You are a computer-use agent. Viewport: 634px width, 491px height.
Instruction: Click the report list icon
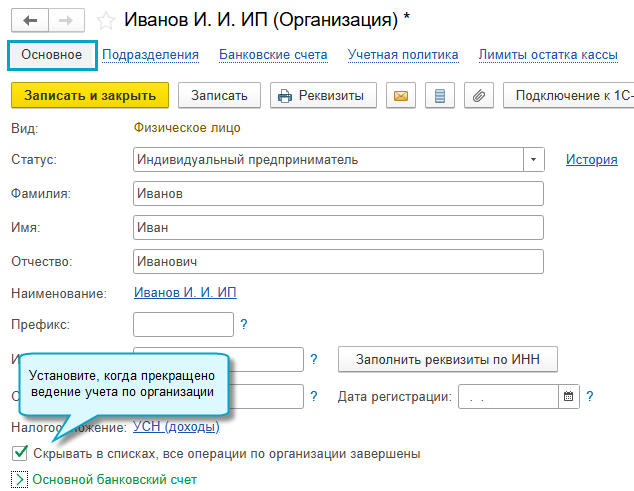[x=436, y=95]
